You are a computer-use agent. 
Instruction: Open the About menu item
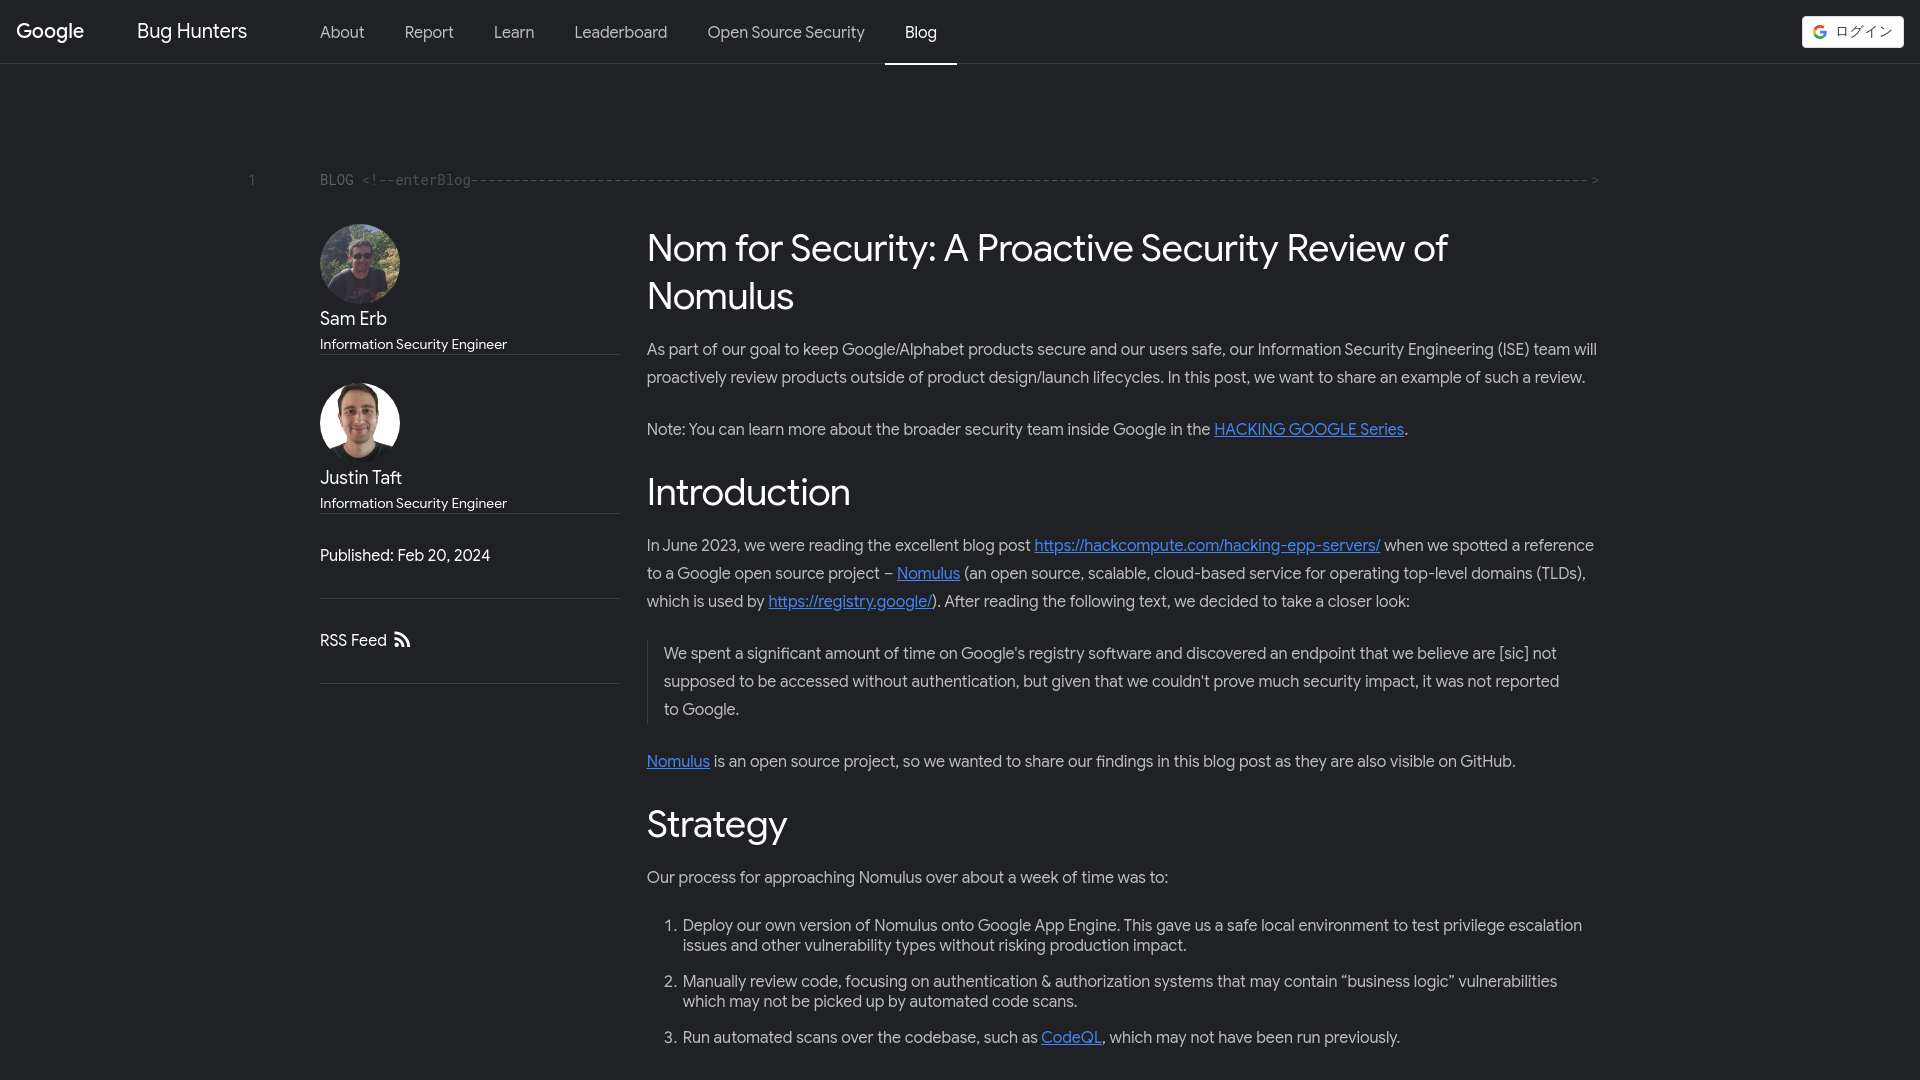(x=342, y=32)
